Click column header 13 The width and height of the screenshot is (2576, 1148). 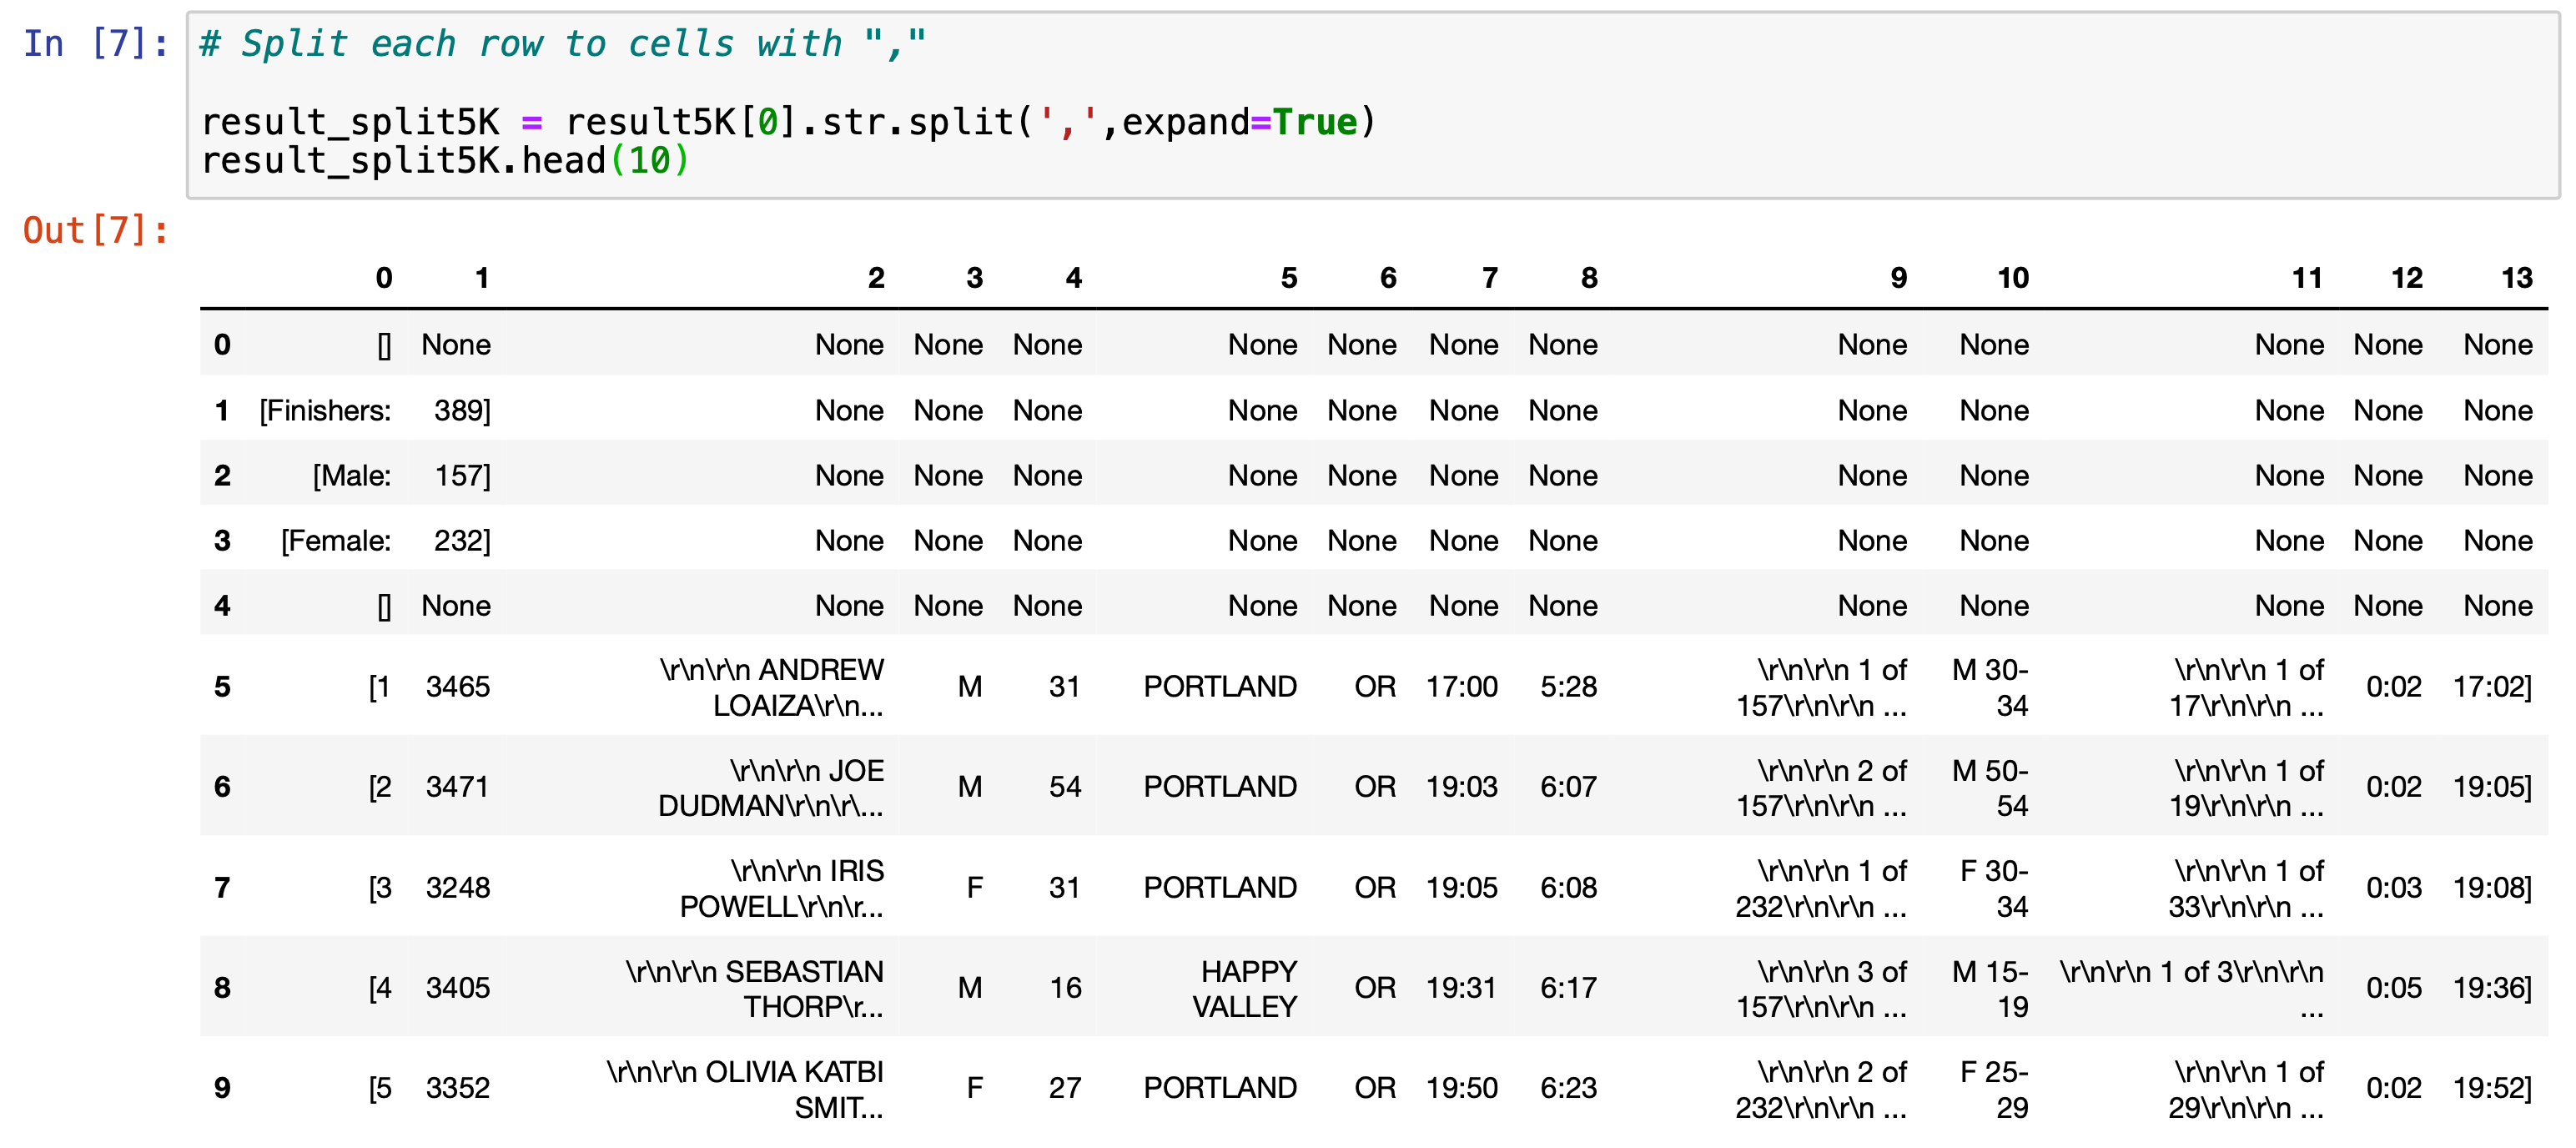pyautogui.click(x=2515, y=278)
